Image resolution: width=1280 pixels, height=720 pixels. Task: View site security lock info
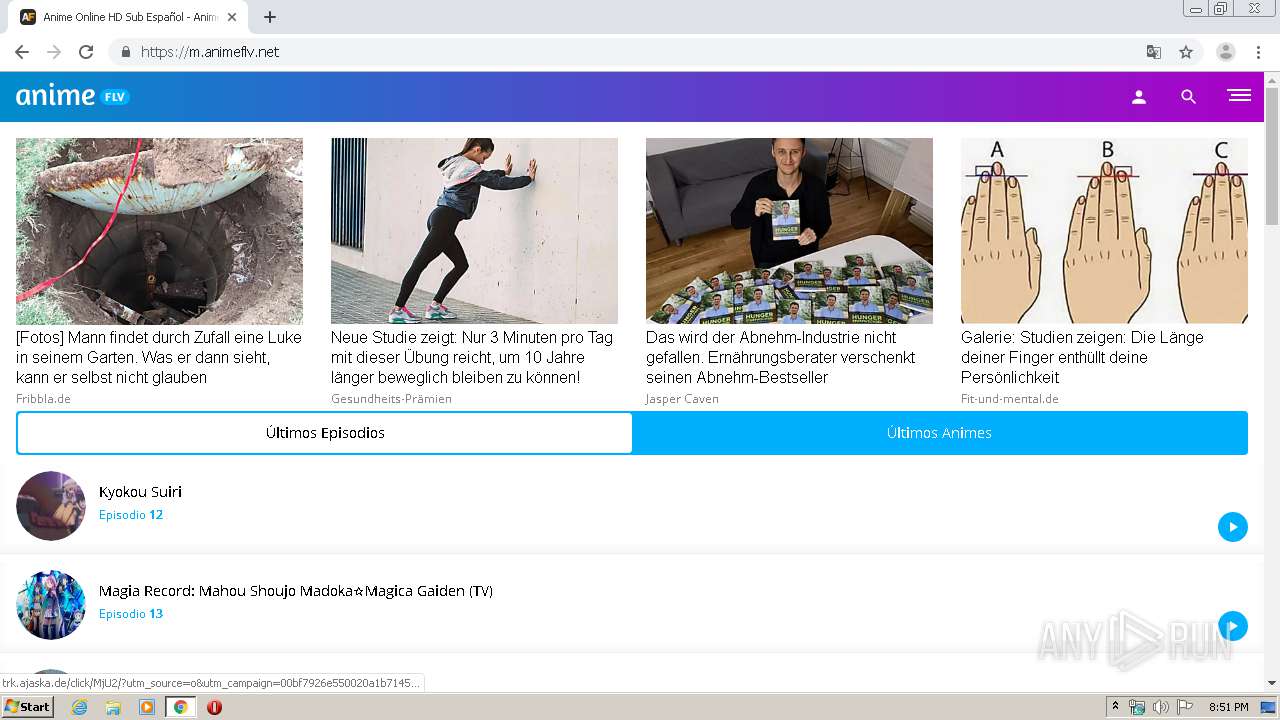point(126,52)
